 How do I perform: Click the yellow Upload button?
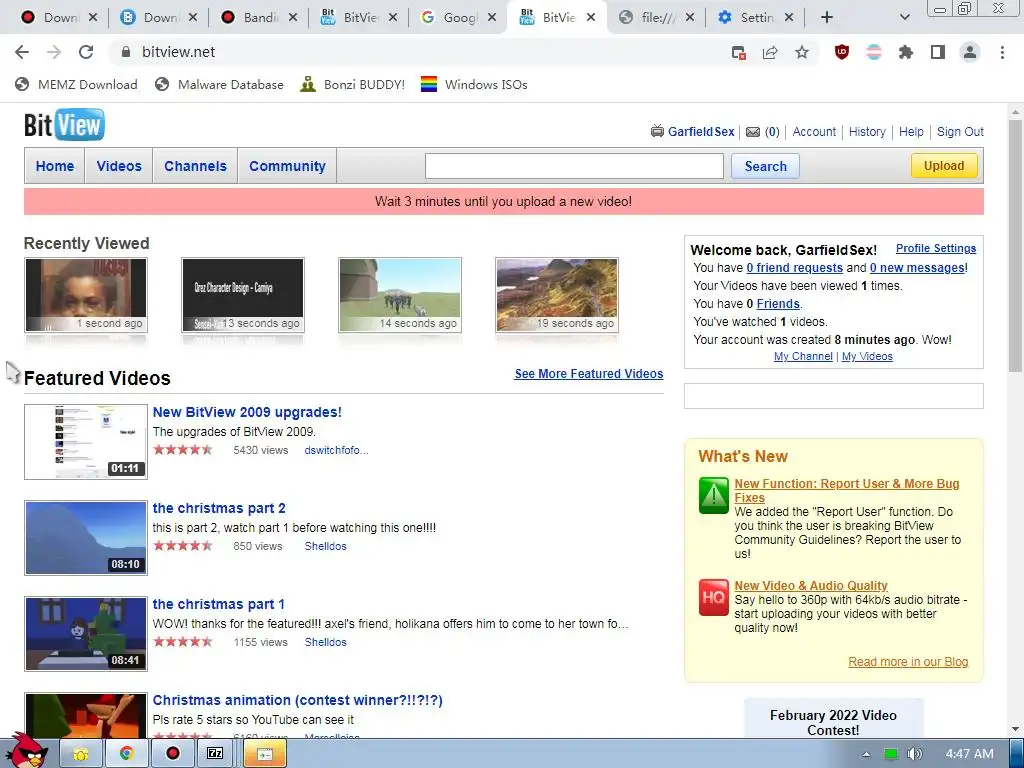[x=944, y=165]
